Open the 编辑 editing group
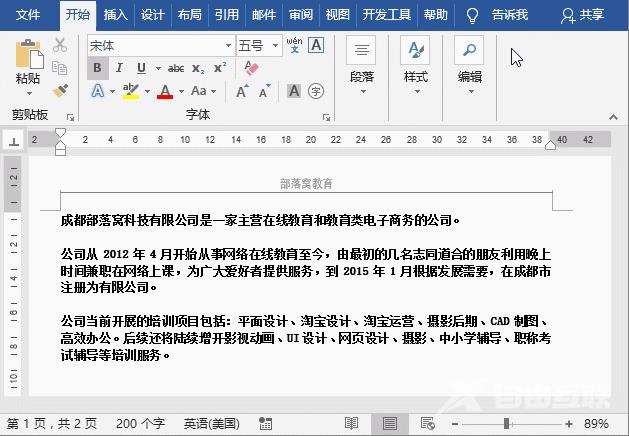This screenshot has height=436, width=629. click(469, 65)
